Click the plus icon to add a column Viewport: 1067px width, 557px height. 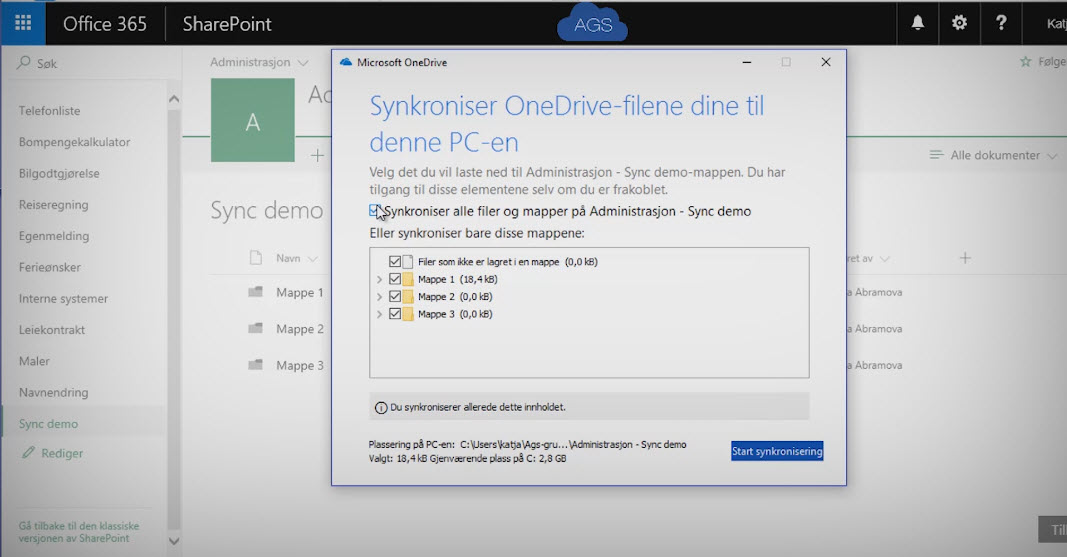pos(965,258)
